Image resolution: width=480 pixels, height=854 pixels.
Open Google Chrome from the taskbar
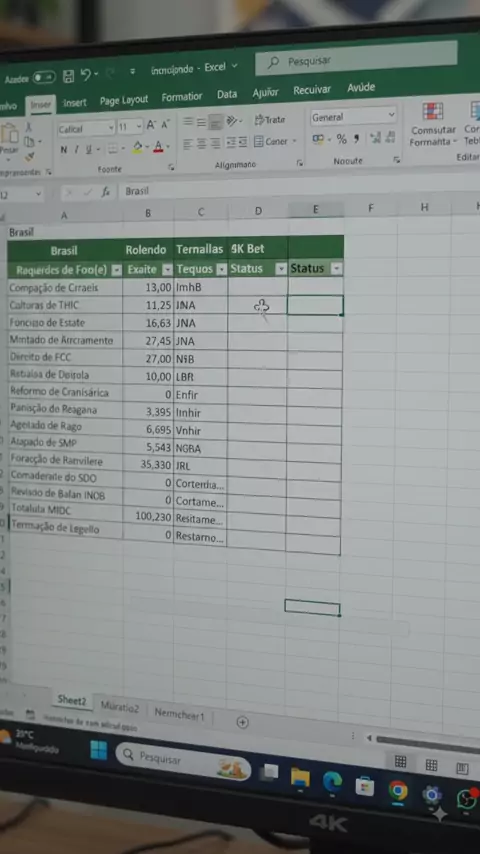click(398, 790)
